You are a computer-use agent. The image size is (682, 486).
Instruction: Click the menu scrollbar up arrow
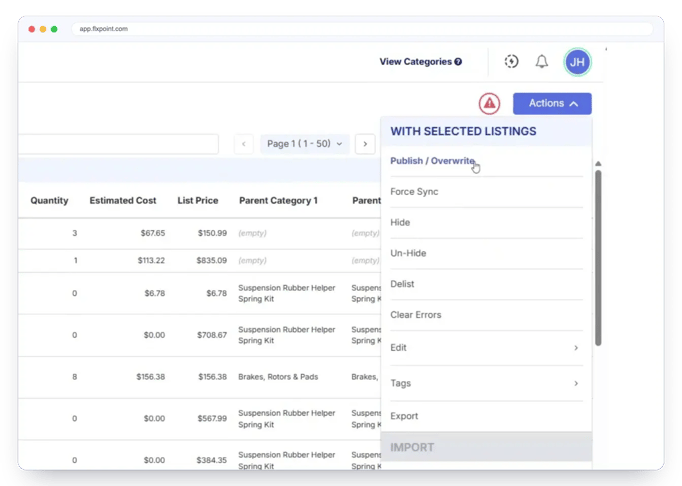coord(598,164)
